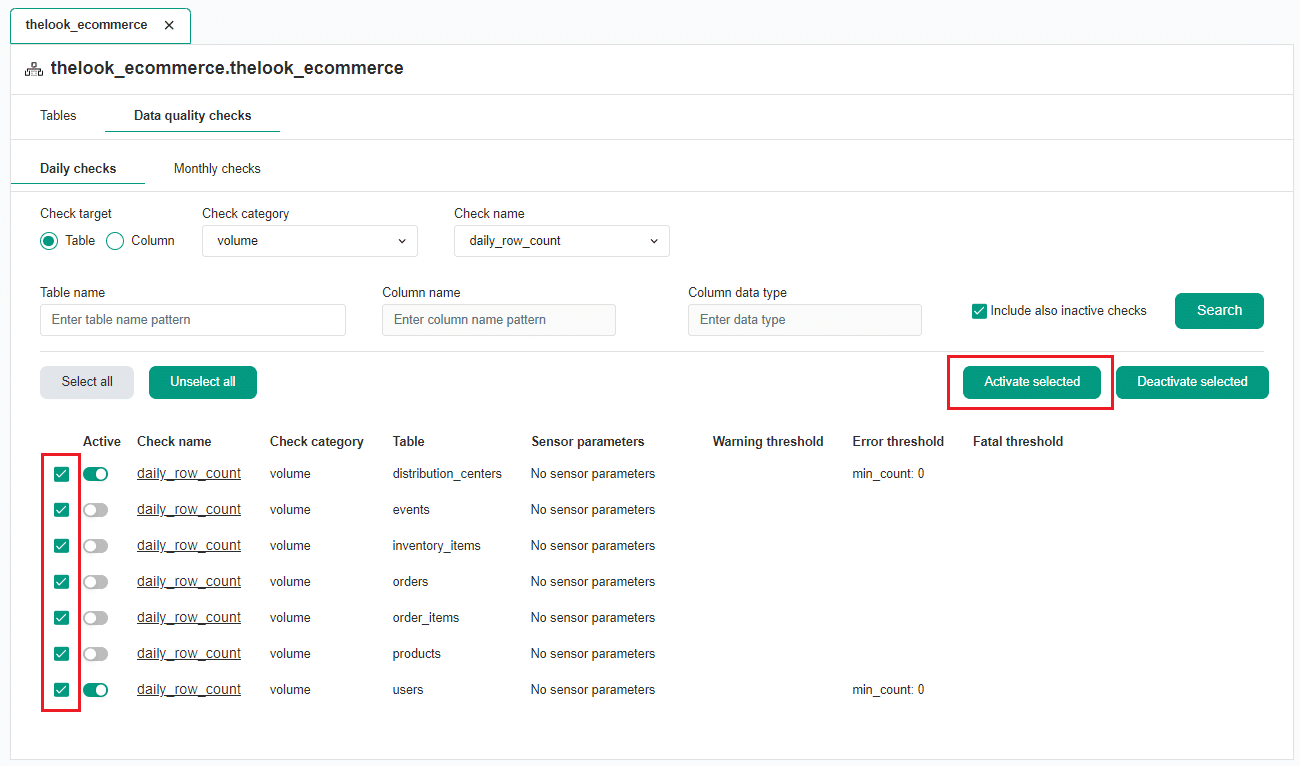Close the thelook_ecommerce tab with the X icon

pyautogui.click(x=169, y=25)
